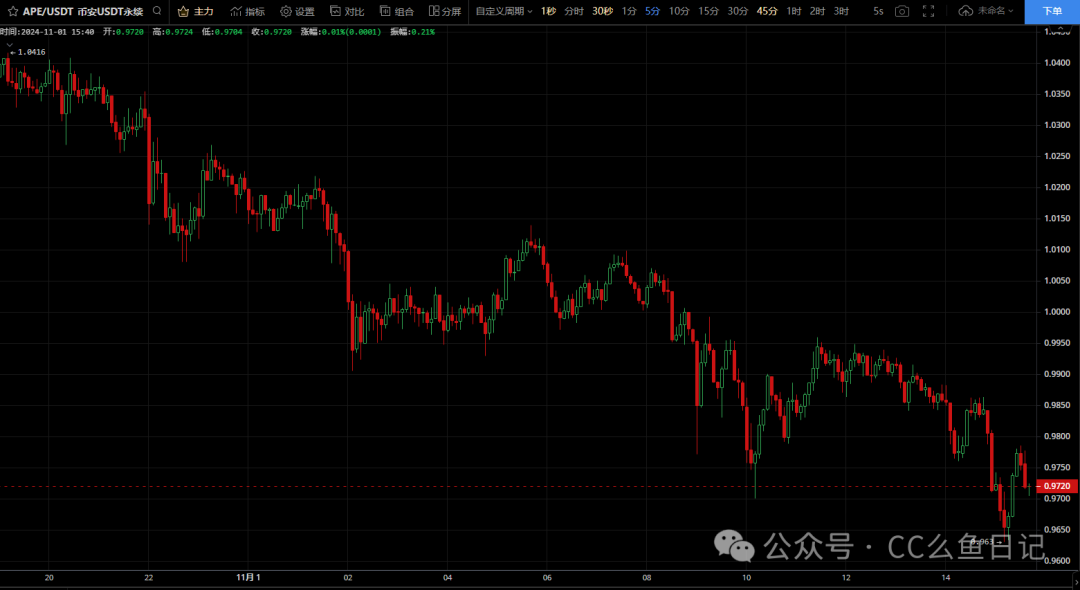Click the 1.0350 price axis label
The width and height of the screenshot is (1080, 590).
[1057, 94]
